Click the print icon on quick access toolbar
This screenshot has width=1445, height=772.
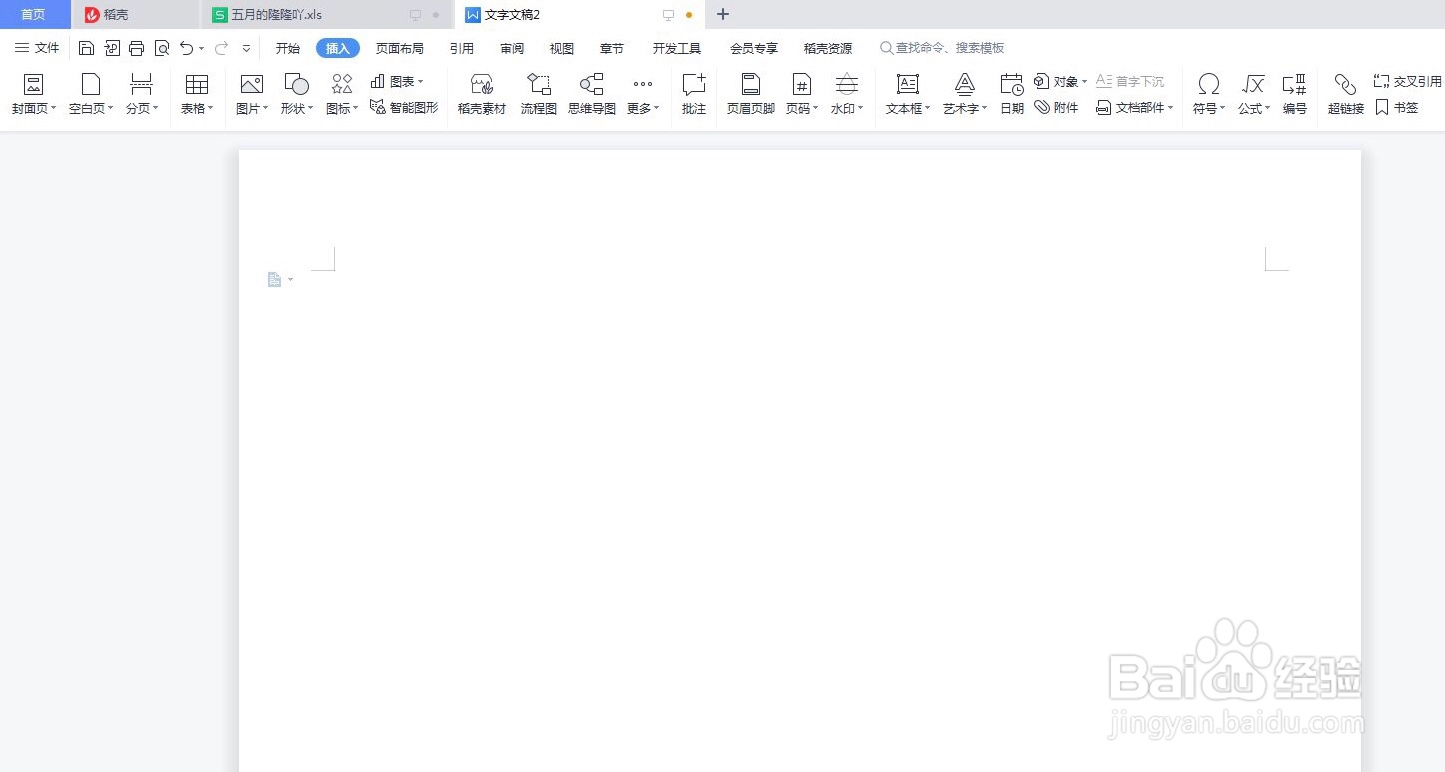(137, 47)
